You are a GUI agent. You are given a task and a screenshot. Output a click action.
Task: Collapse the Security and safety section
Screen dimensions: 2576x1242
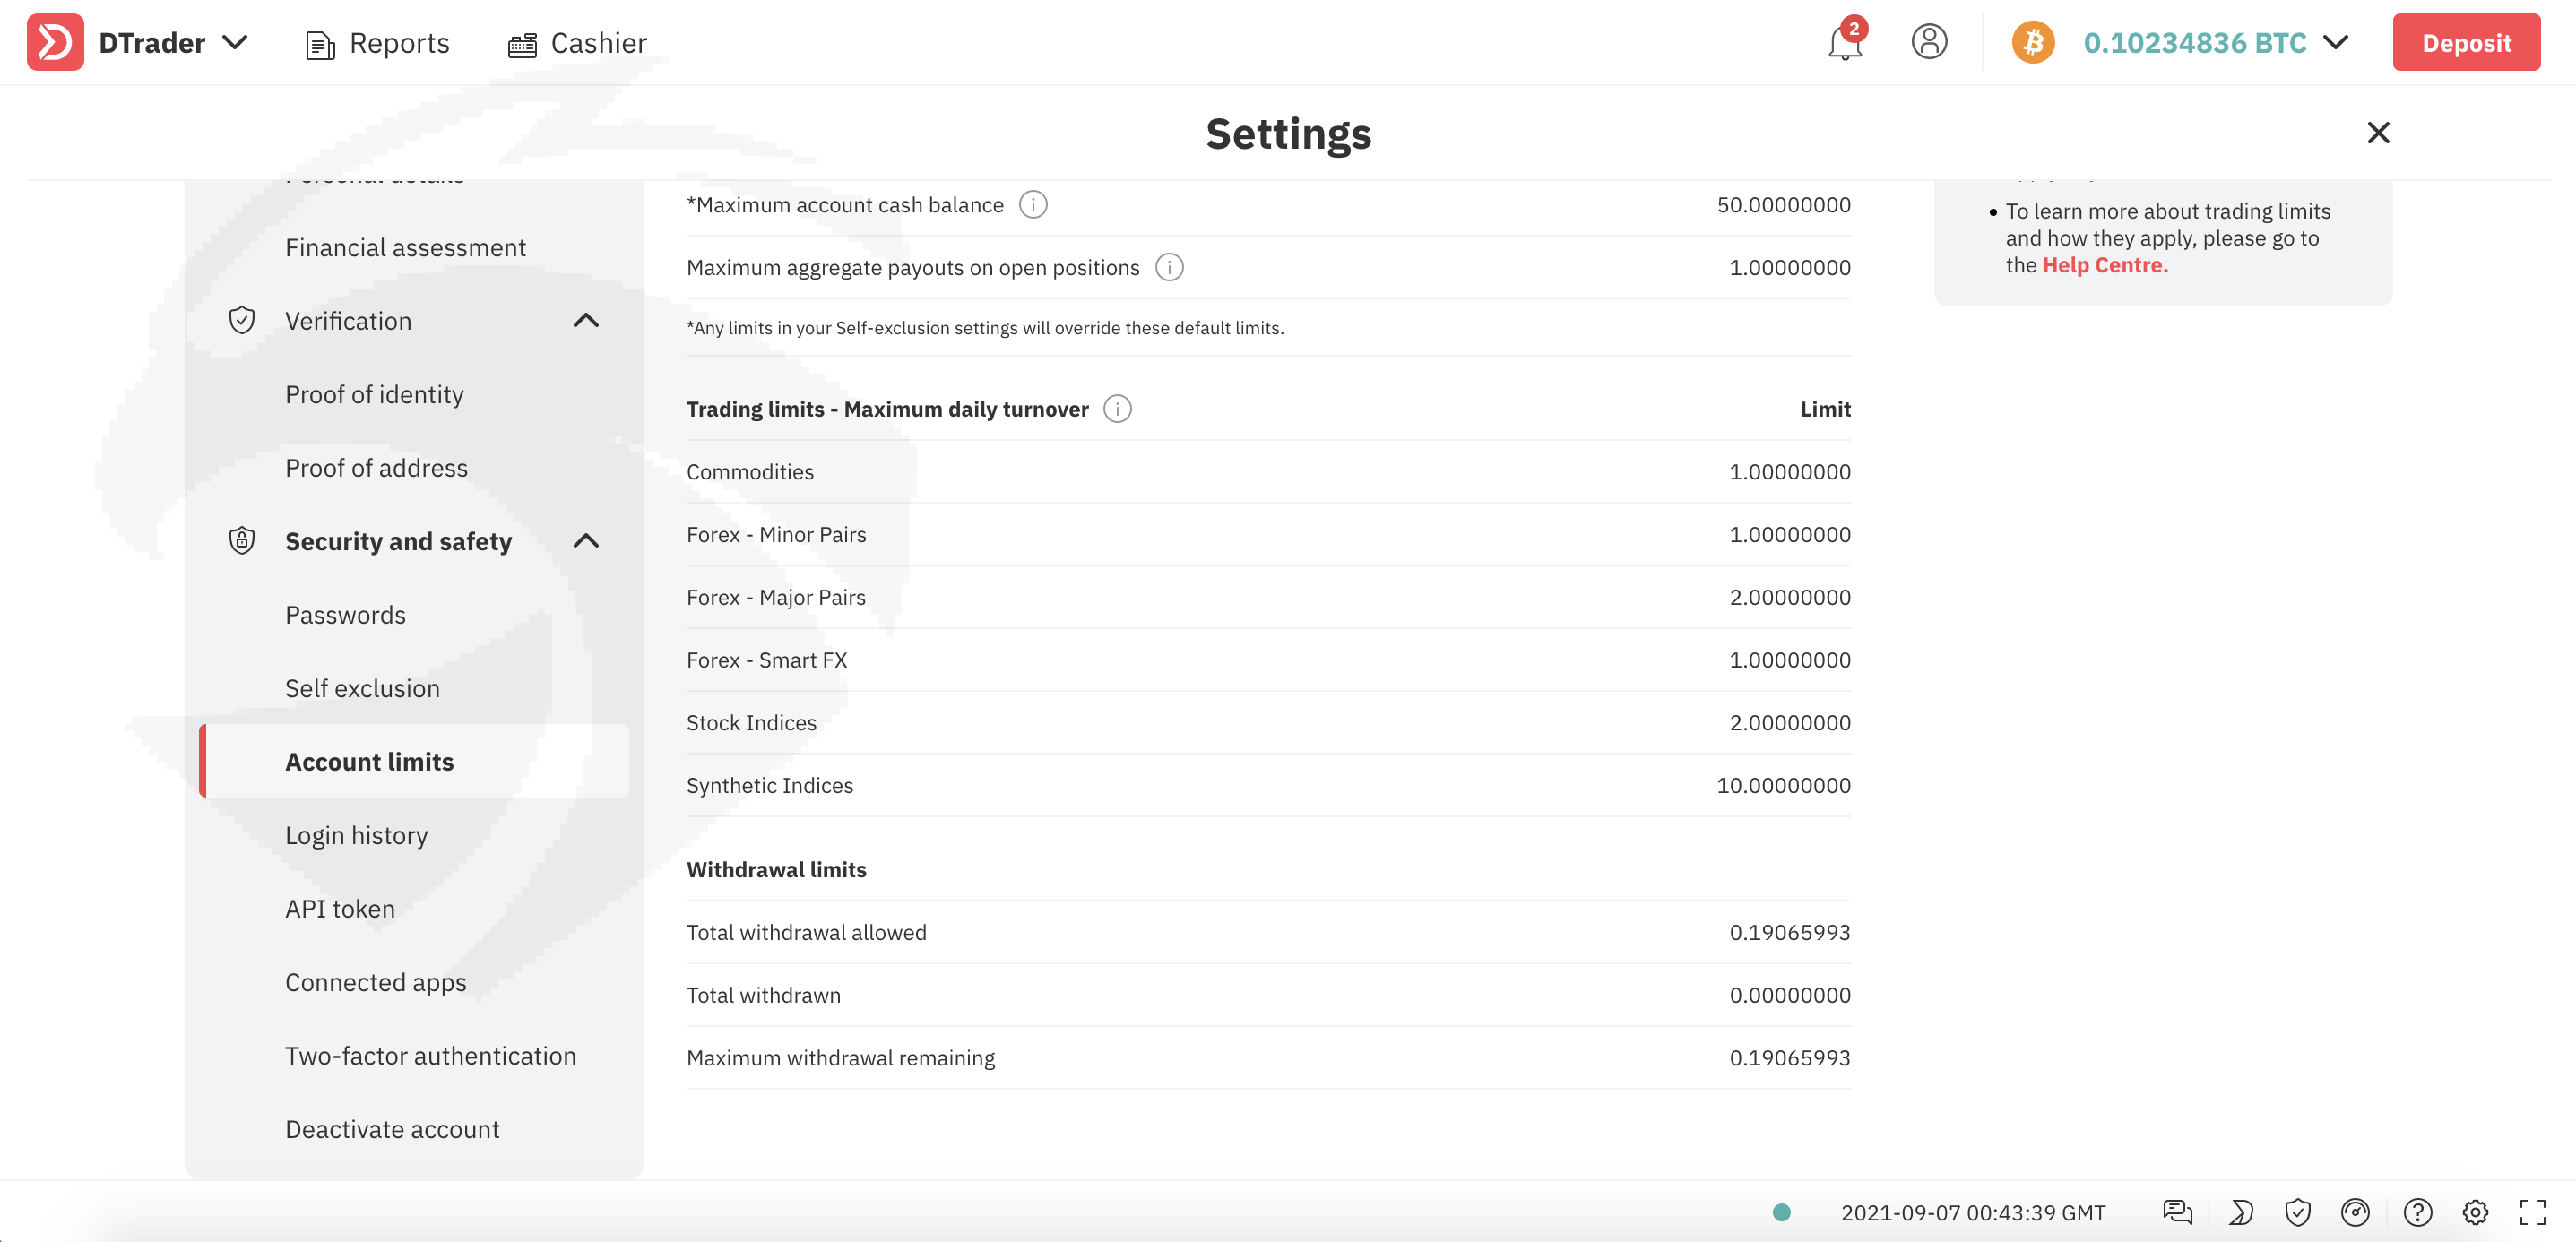[586, 541]
